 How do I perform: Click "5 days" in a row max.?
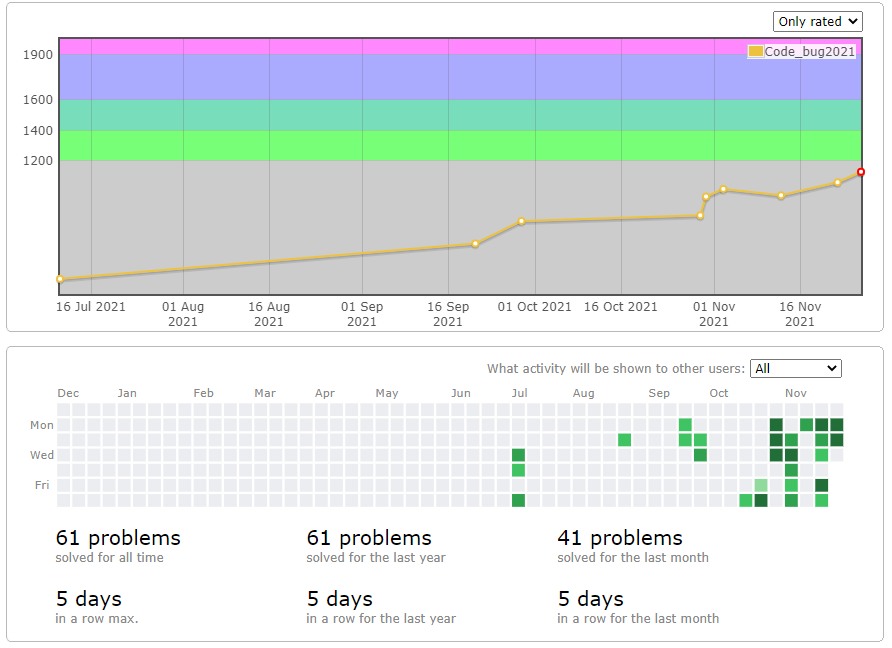(x=89, y=599)
